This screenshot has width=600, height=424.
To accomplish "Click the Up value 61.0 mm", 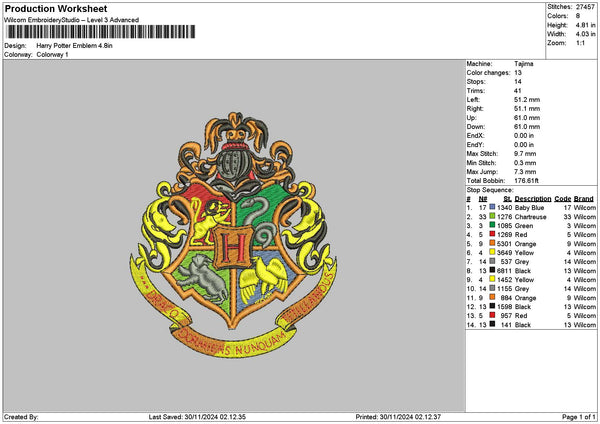I will coord(527,117).
